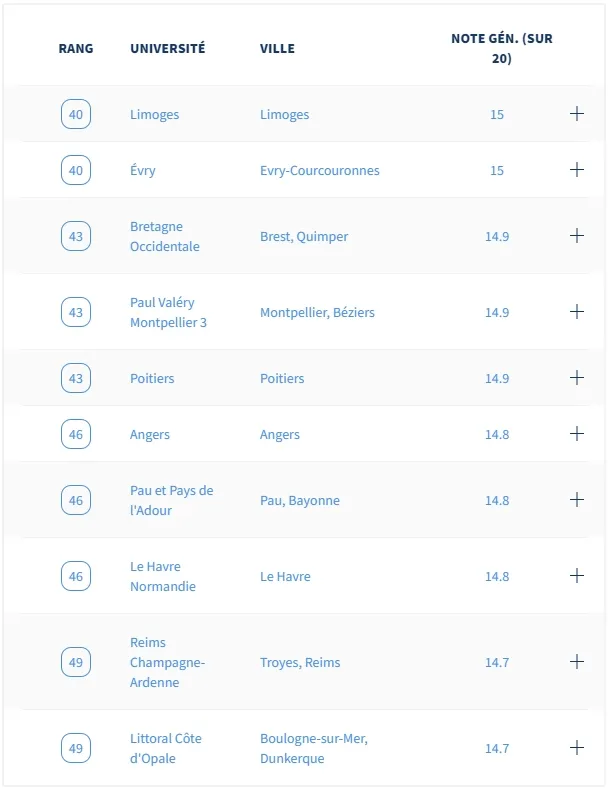
Task: Open the Limoges university link
Action: 155,115
